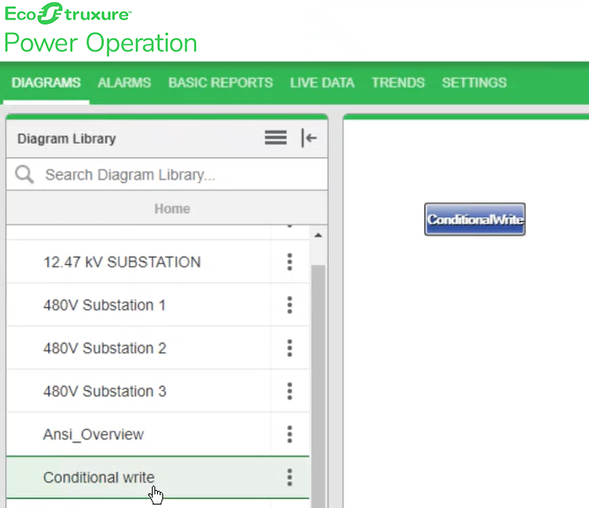Open the TRENDS tab
The height and width of the screenshot is (508, 589).
coord(398,83)
